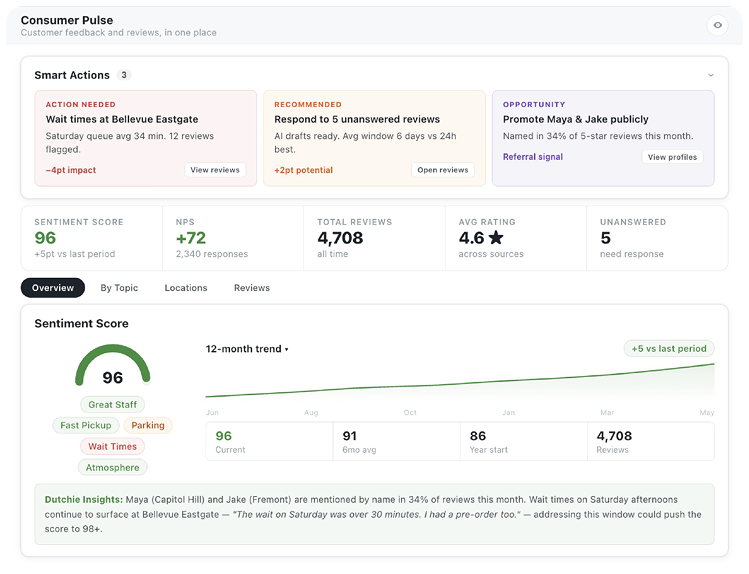Switch to the By Topic tab
This screenshot has width=749, height=574.
pos(119,288)
